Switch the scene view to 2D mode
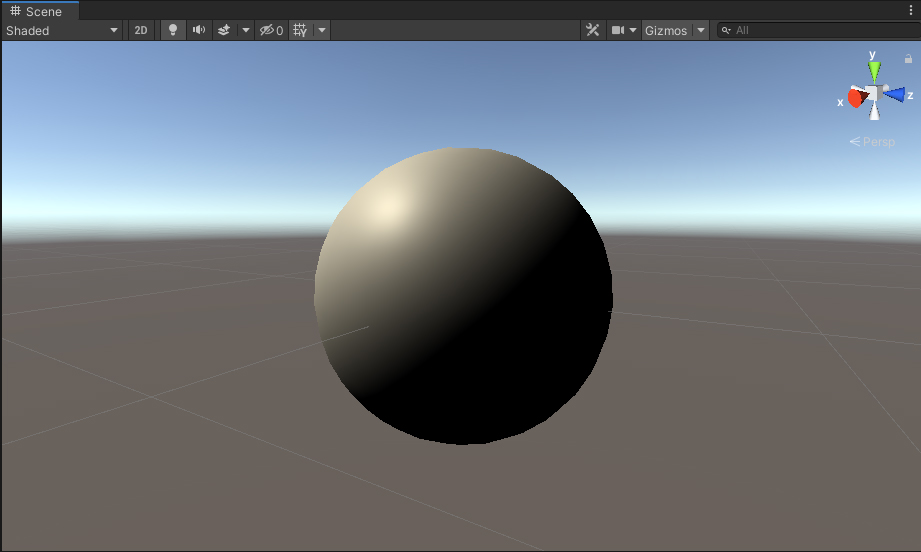This screenshot has height=552, width=921. tap(141, 30)
